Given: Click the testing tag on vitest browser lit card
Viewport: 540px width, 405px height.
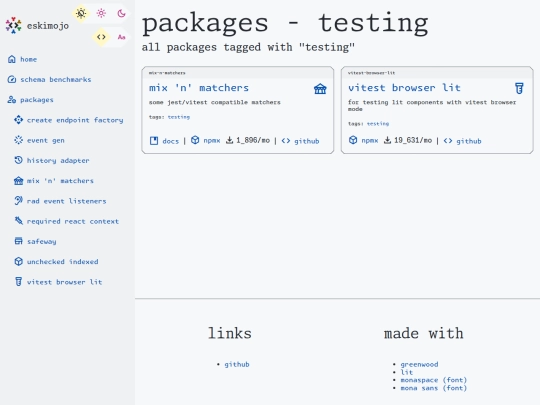Looking at the screenshot, I should point(378,124).
